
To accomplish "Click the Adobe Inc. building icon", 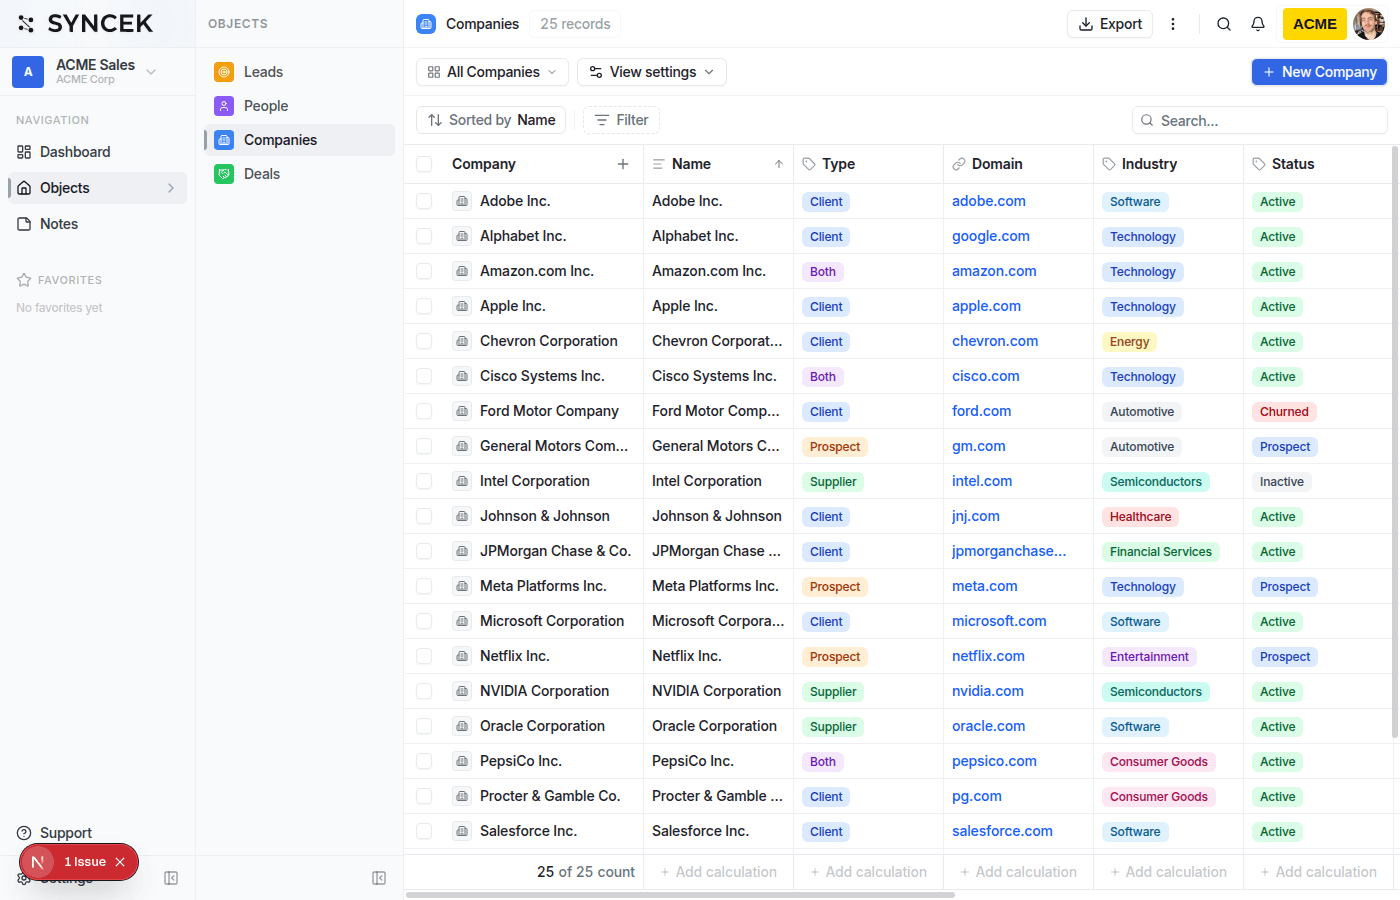I will coord(462,201).
